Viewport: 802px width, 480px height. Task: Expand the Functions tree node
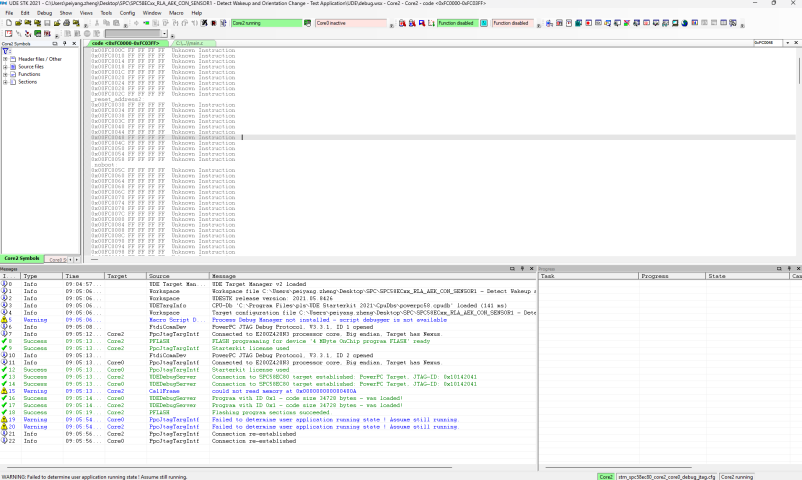5,74
